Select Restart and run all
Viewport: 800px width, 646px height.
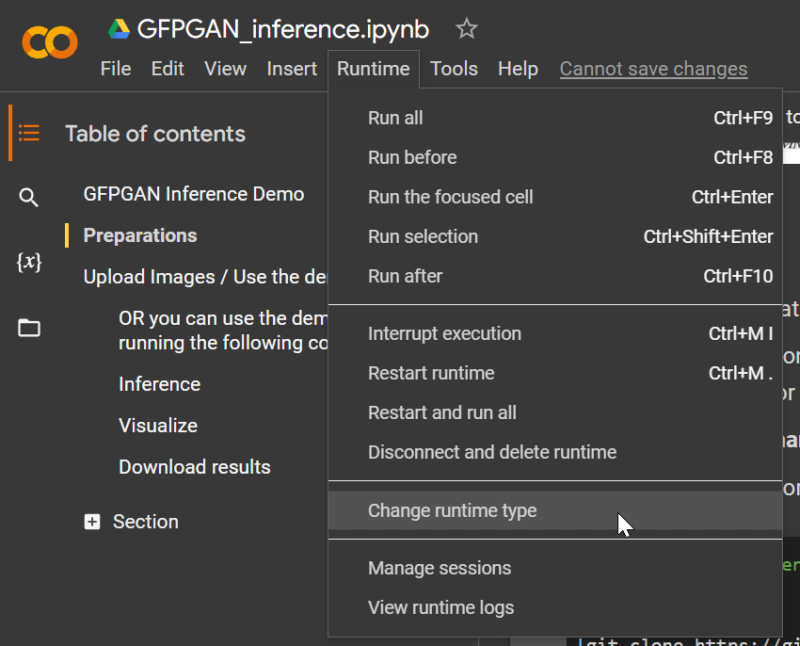pos(555,413)
